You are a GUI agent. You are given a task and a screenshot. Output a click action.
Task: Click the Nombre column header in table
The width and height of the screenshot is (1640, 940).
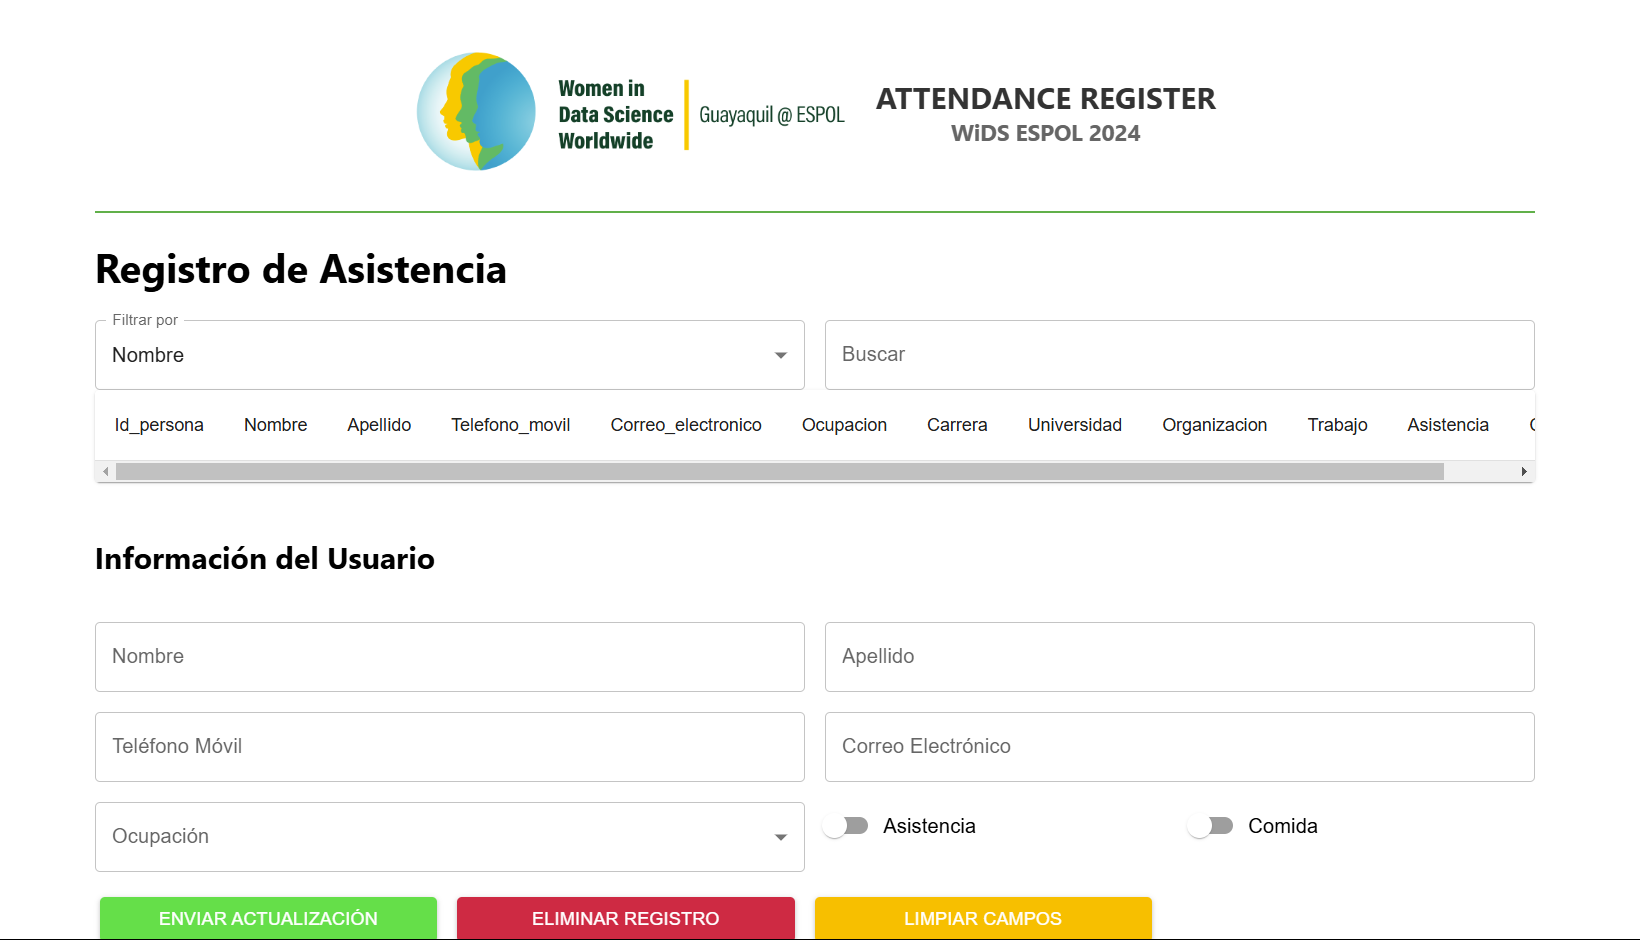(276, 425)
